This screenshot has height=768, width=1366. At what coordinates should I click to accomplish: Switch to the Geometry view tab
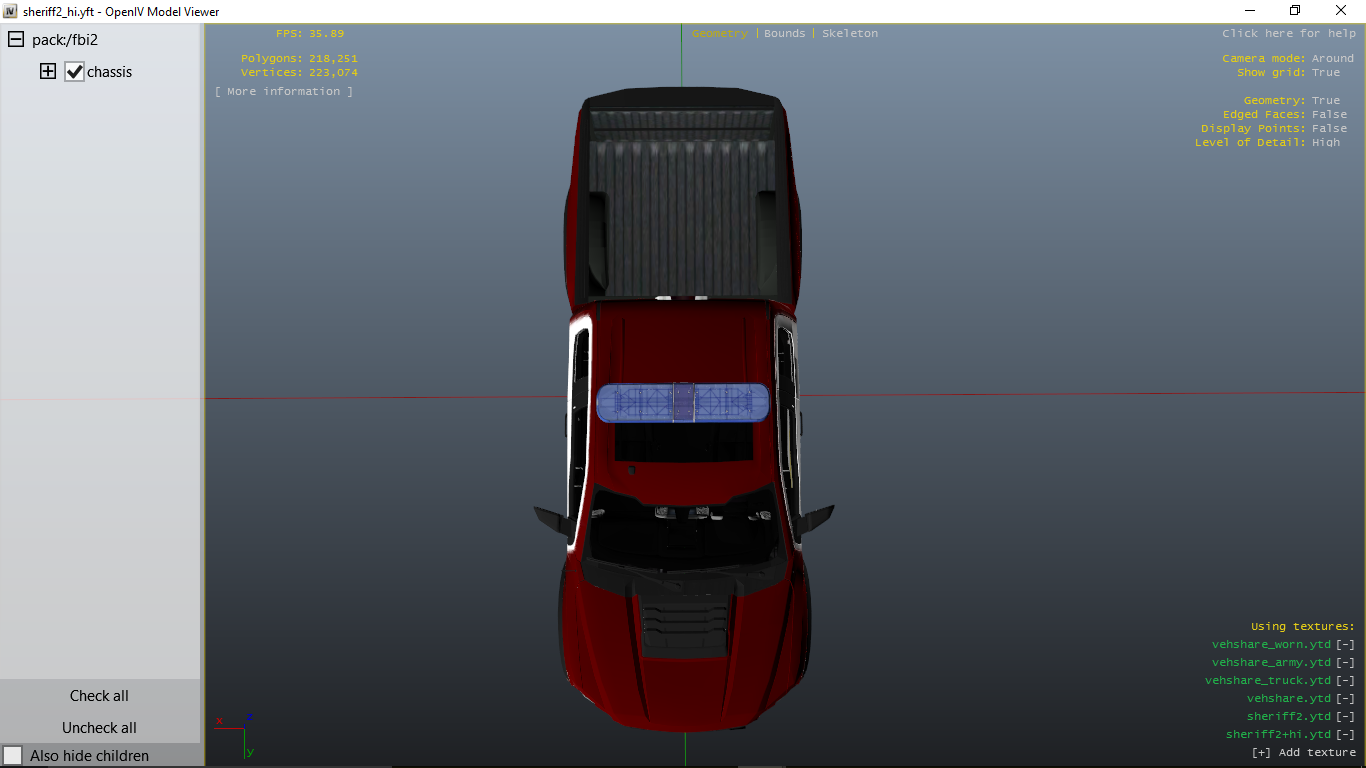pyautogui.click(x=720, y=34)
